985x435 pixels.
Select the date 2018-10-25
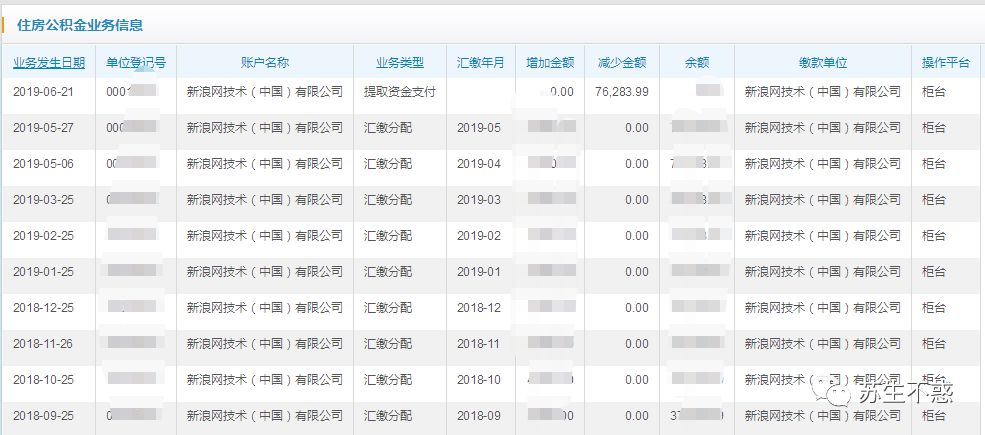[43, 380]
